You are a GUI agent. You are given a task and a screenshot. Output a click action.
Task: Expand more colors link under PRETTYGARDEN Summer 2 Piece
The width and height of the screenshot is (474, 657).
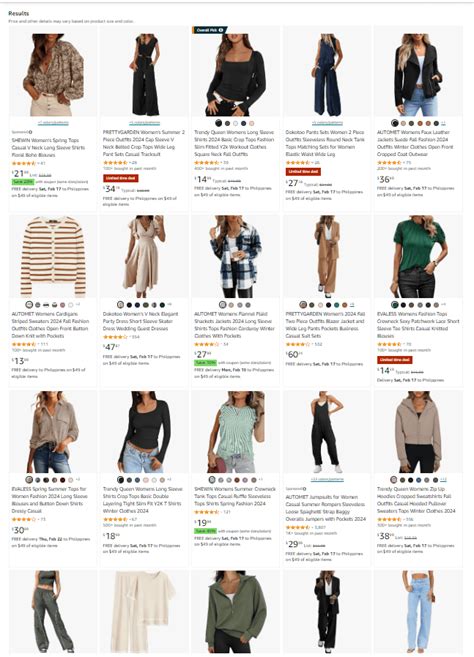[x=145, y=123]
